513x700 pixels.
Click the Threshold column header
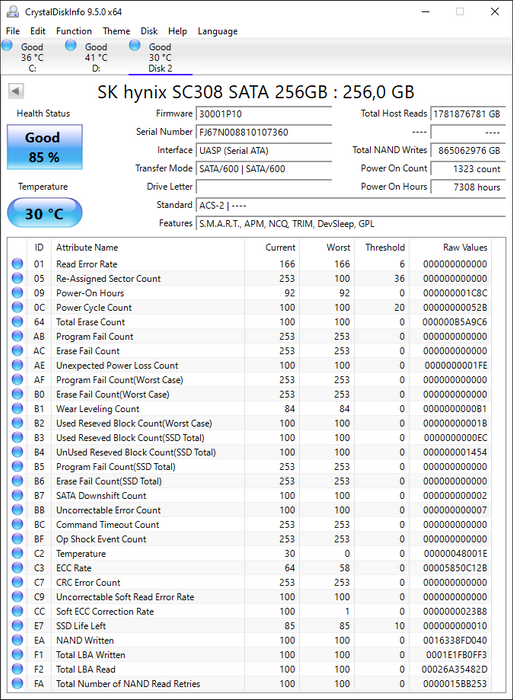[x=382, y=247]
